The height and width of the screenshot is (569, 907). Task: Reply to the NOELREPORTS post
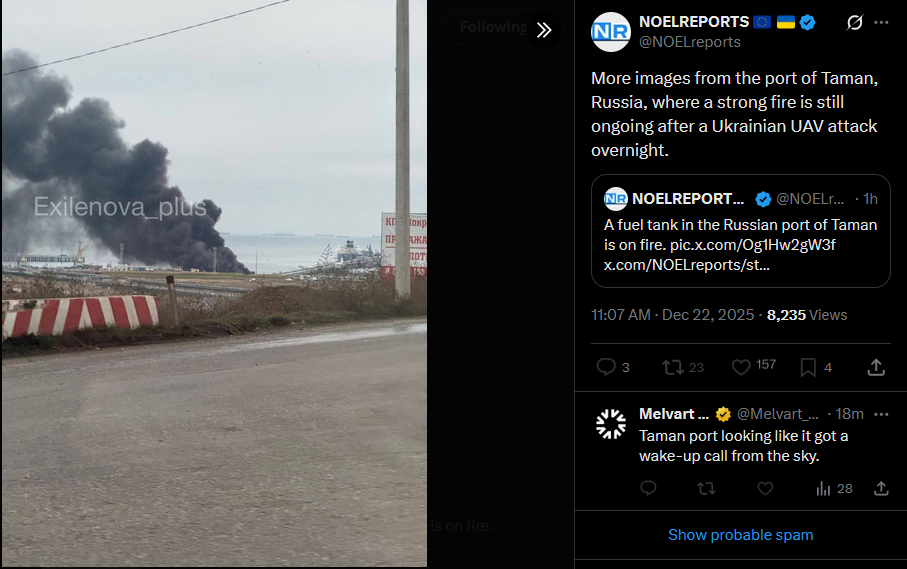click(613, 367)
